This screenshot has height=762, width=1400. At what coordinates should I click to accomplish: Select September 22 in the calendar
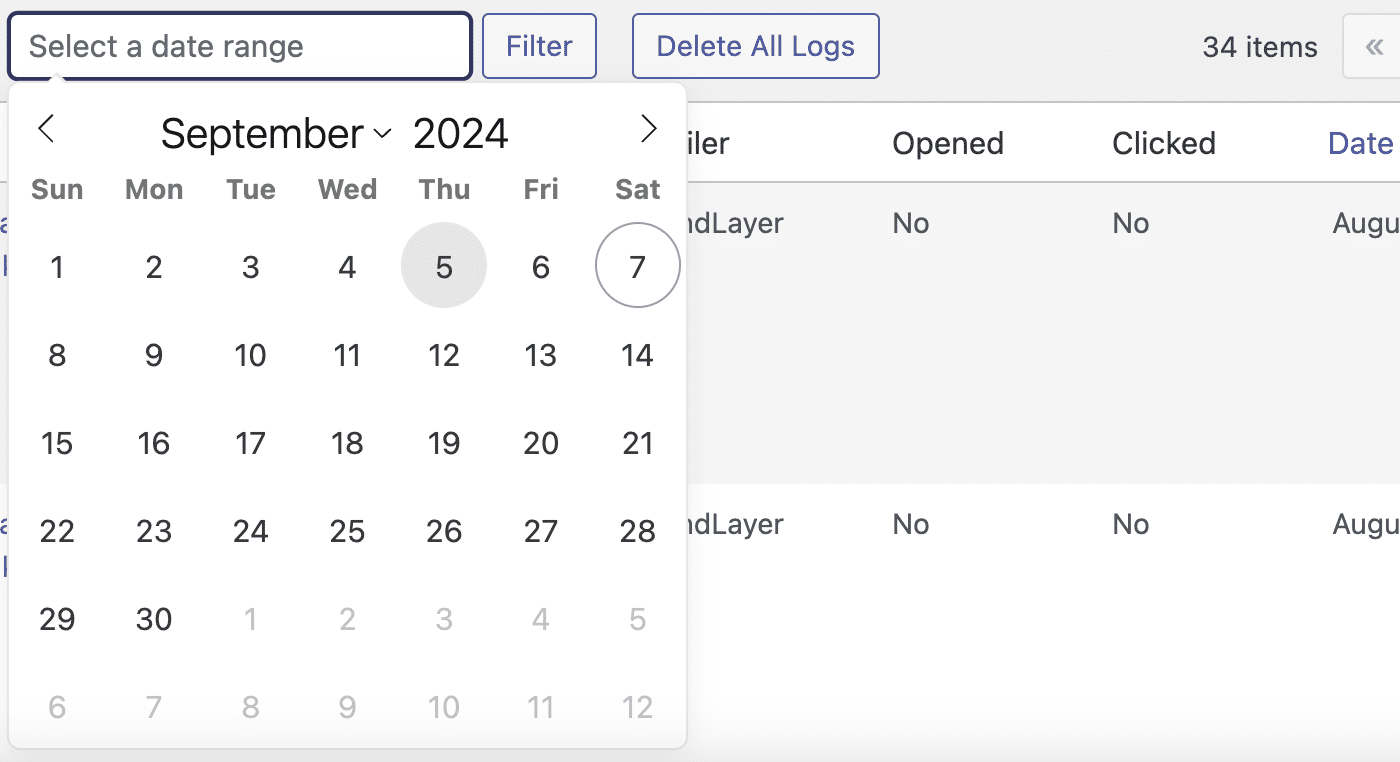click(x=57, y=531)
